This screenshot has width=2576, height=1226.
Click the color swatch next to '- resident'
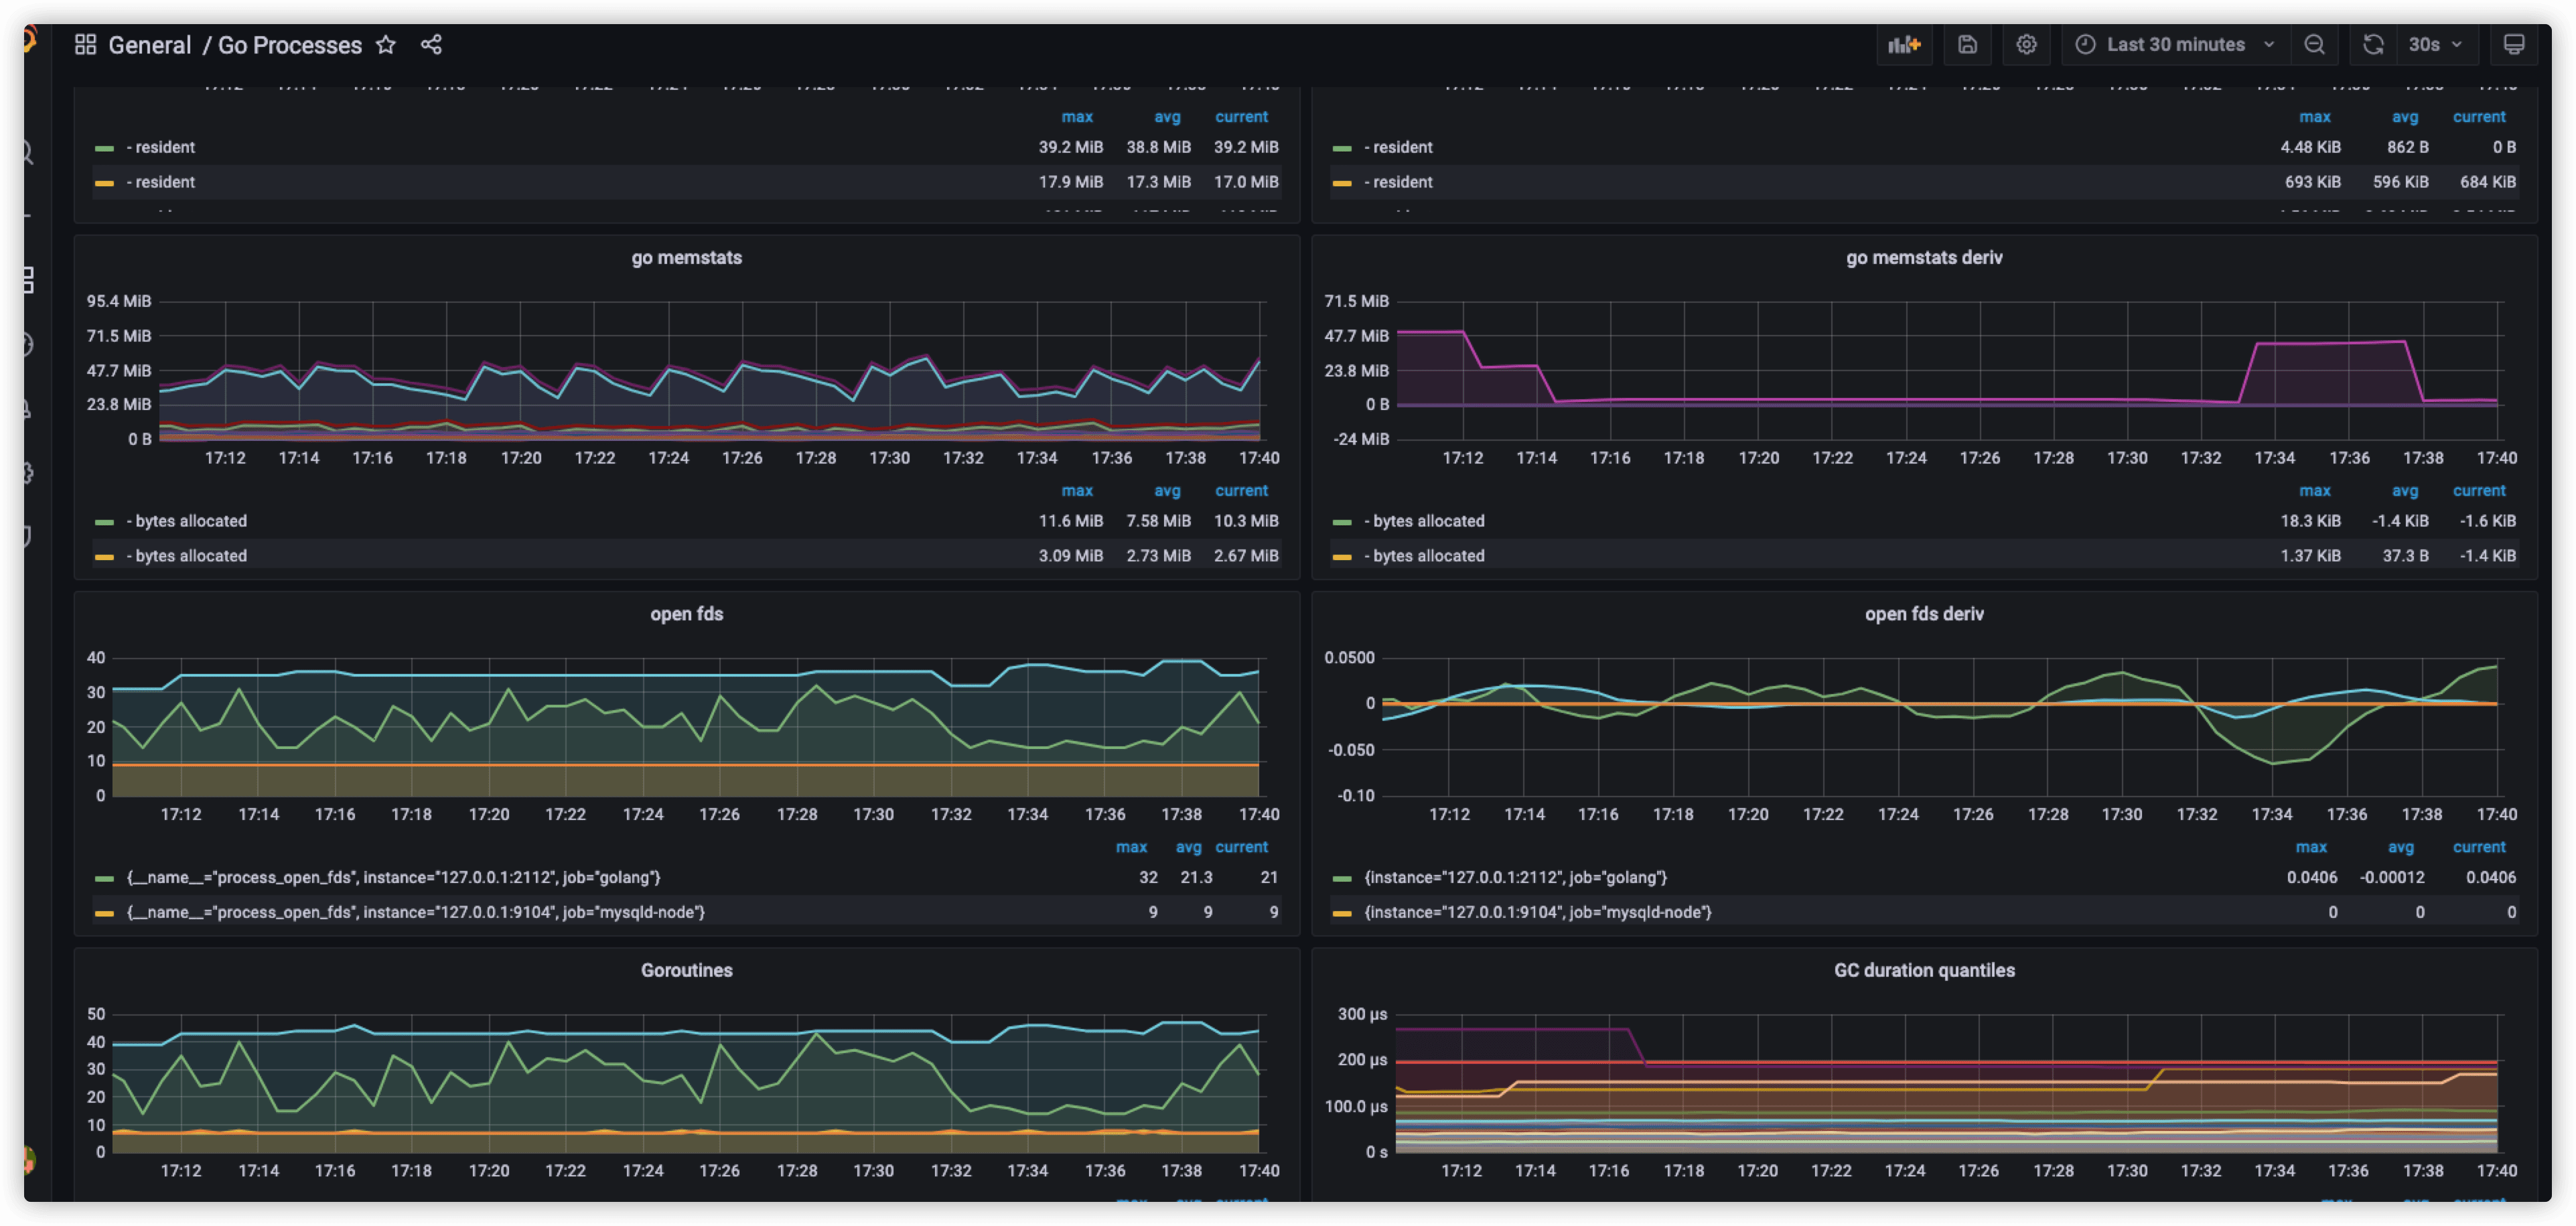(x=106, y=147)
